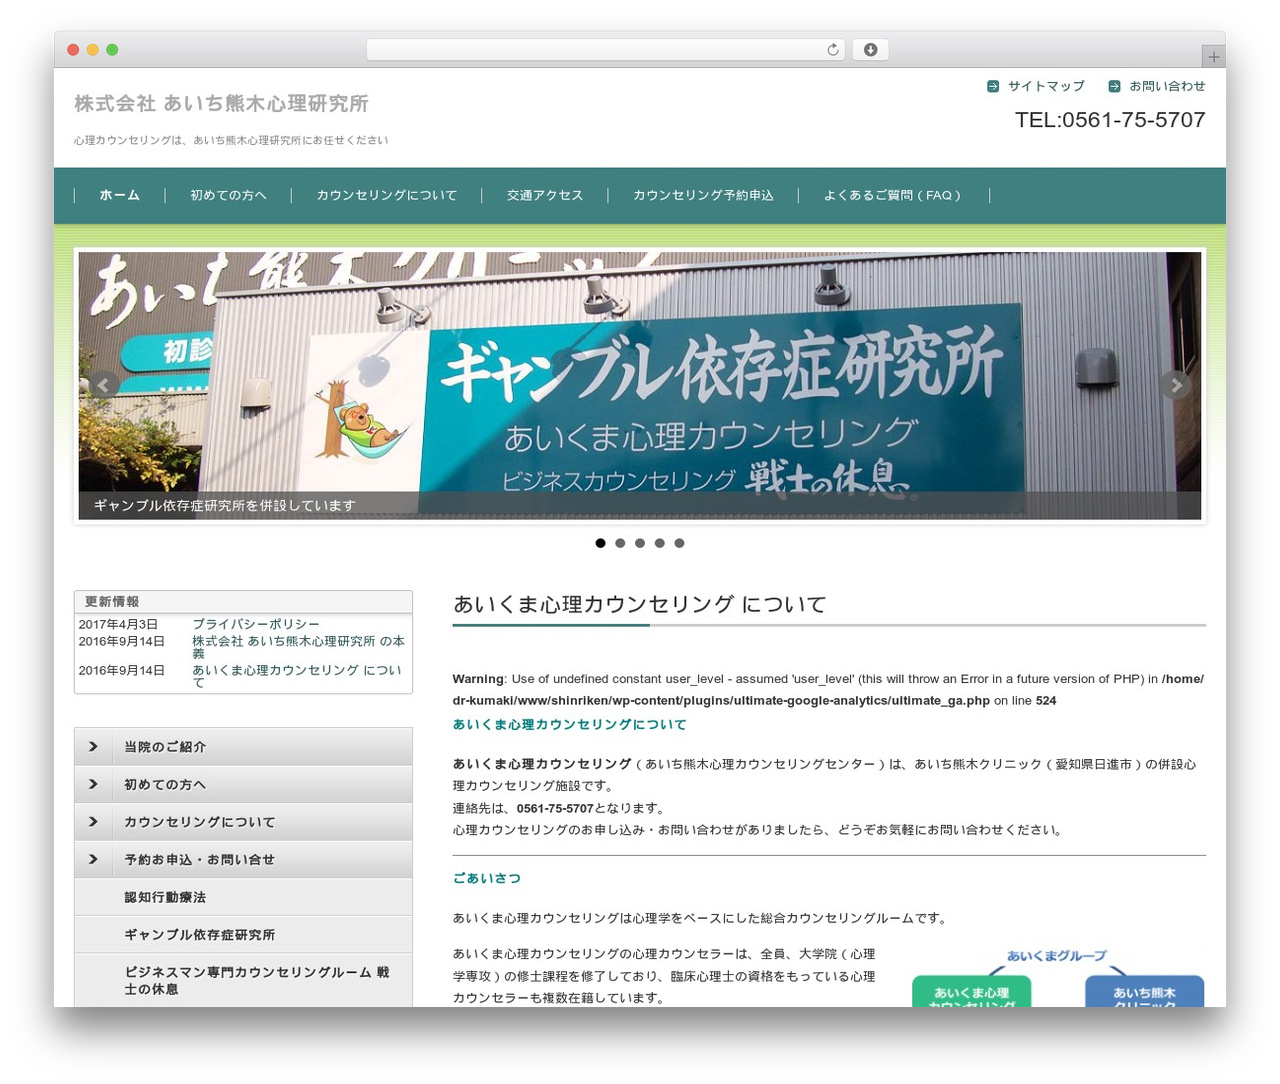Screen dimensions: 1280x1084
Task: Advance slider with right arrow
Action: (x=1176, y=385)
